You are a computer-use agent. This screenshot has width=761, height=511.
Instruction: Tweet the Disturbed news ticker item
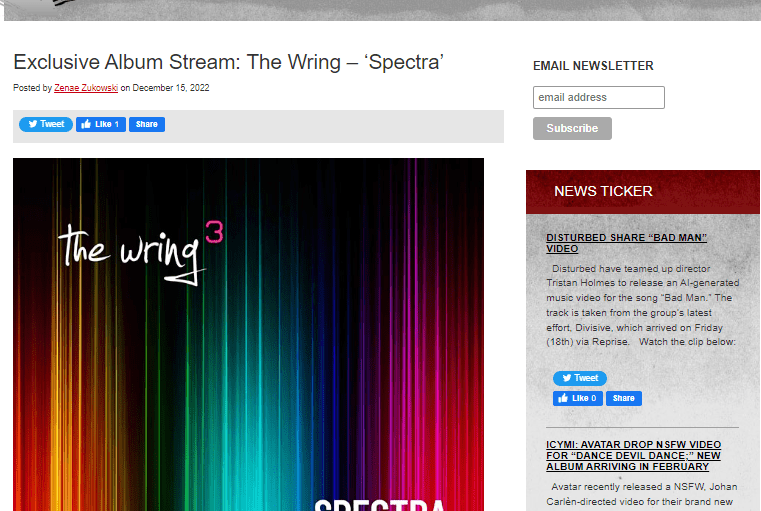coord(580,378)
